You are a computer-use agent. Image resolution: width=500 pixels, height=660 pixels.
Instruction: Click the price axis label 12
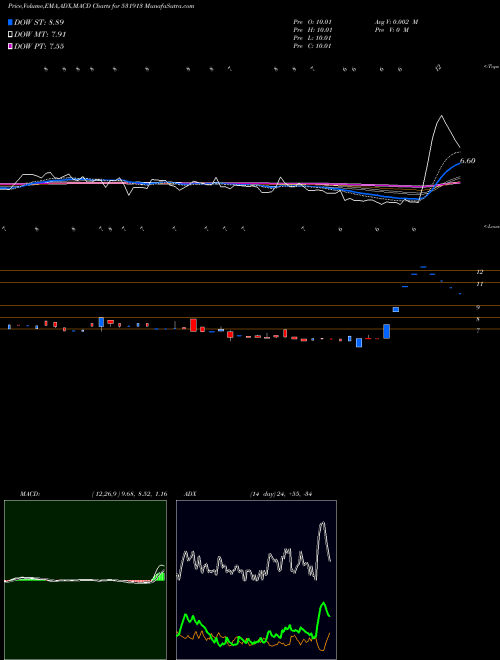coord(479,272)
